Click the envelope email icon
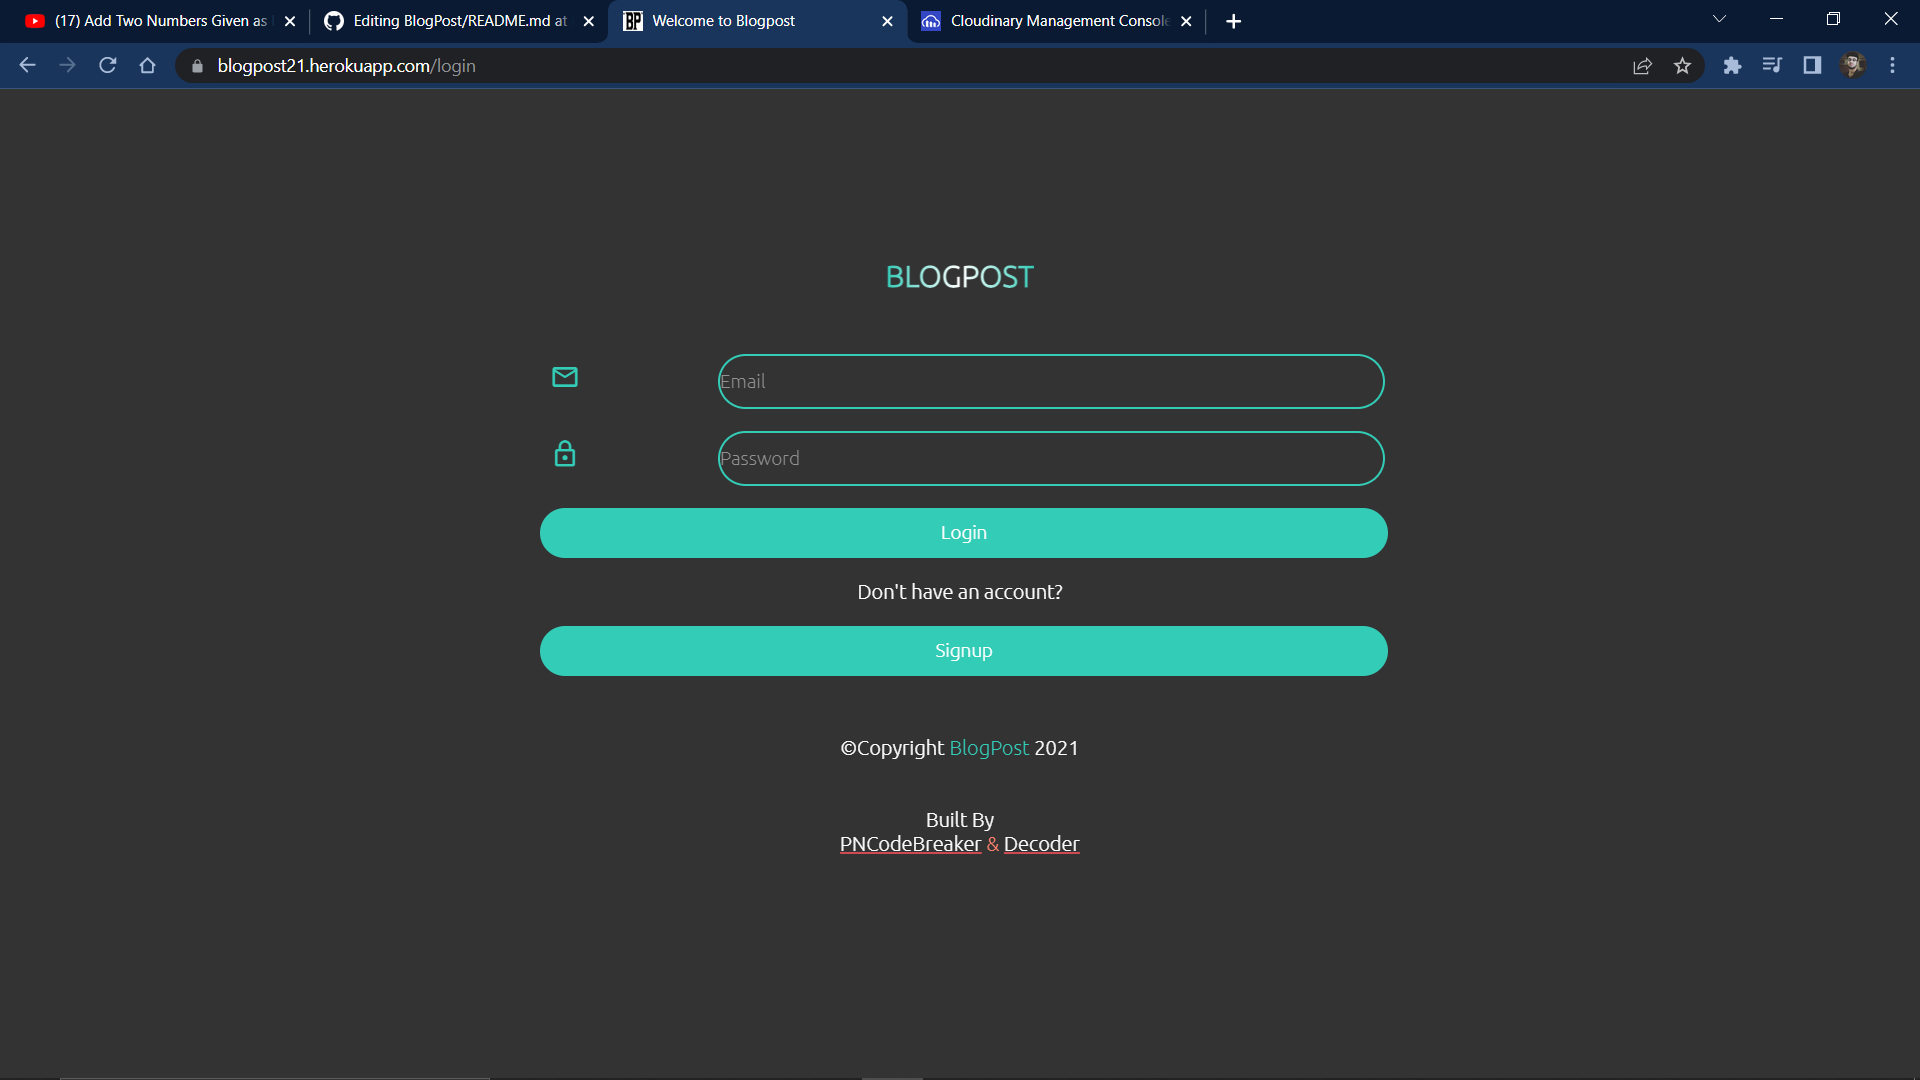This screenshot has height=1080, width=1920. click(x=565, y=377)
